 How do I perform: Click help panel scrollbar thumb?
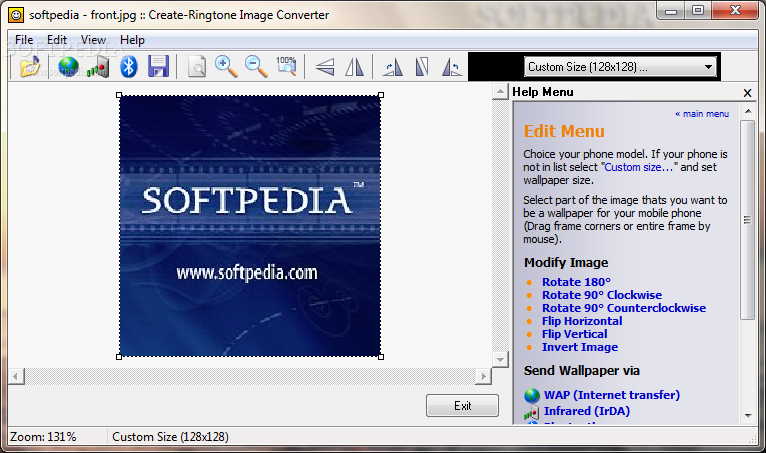pos(748,220)
